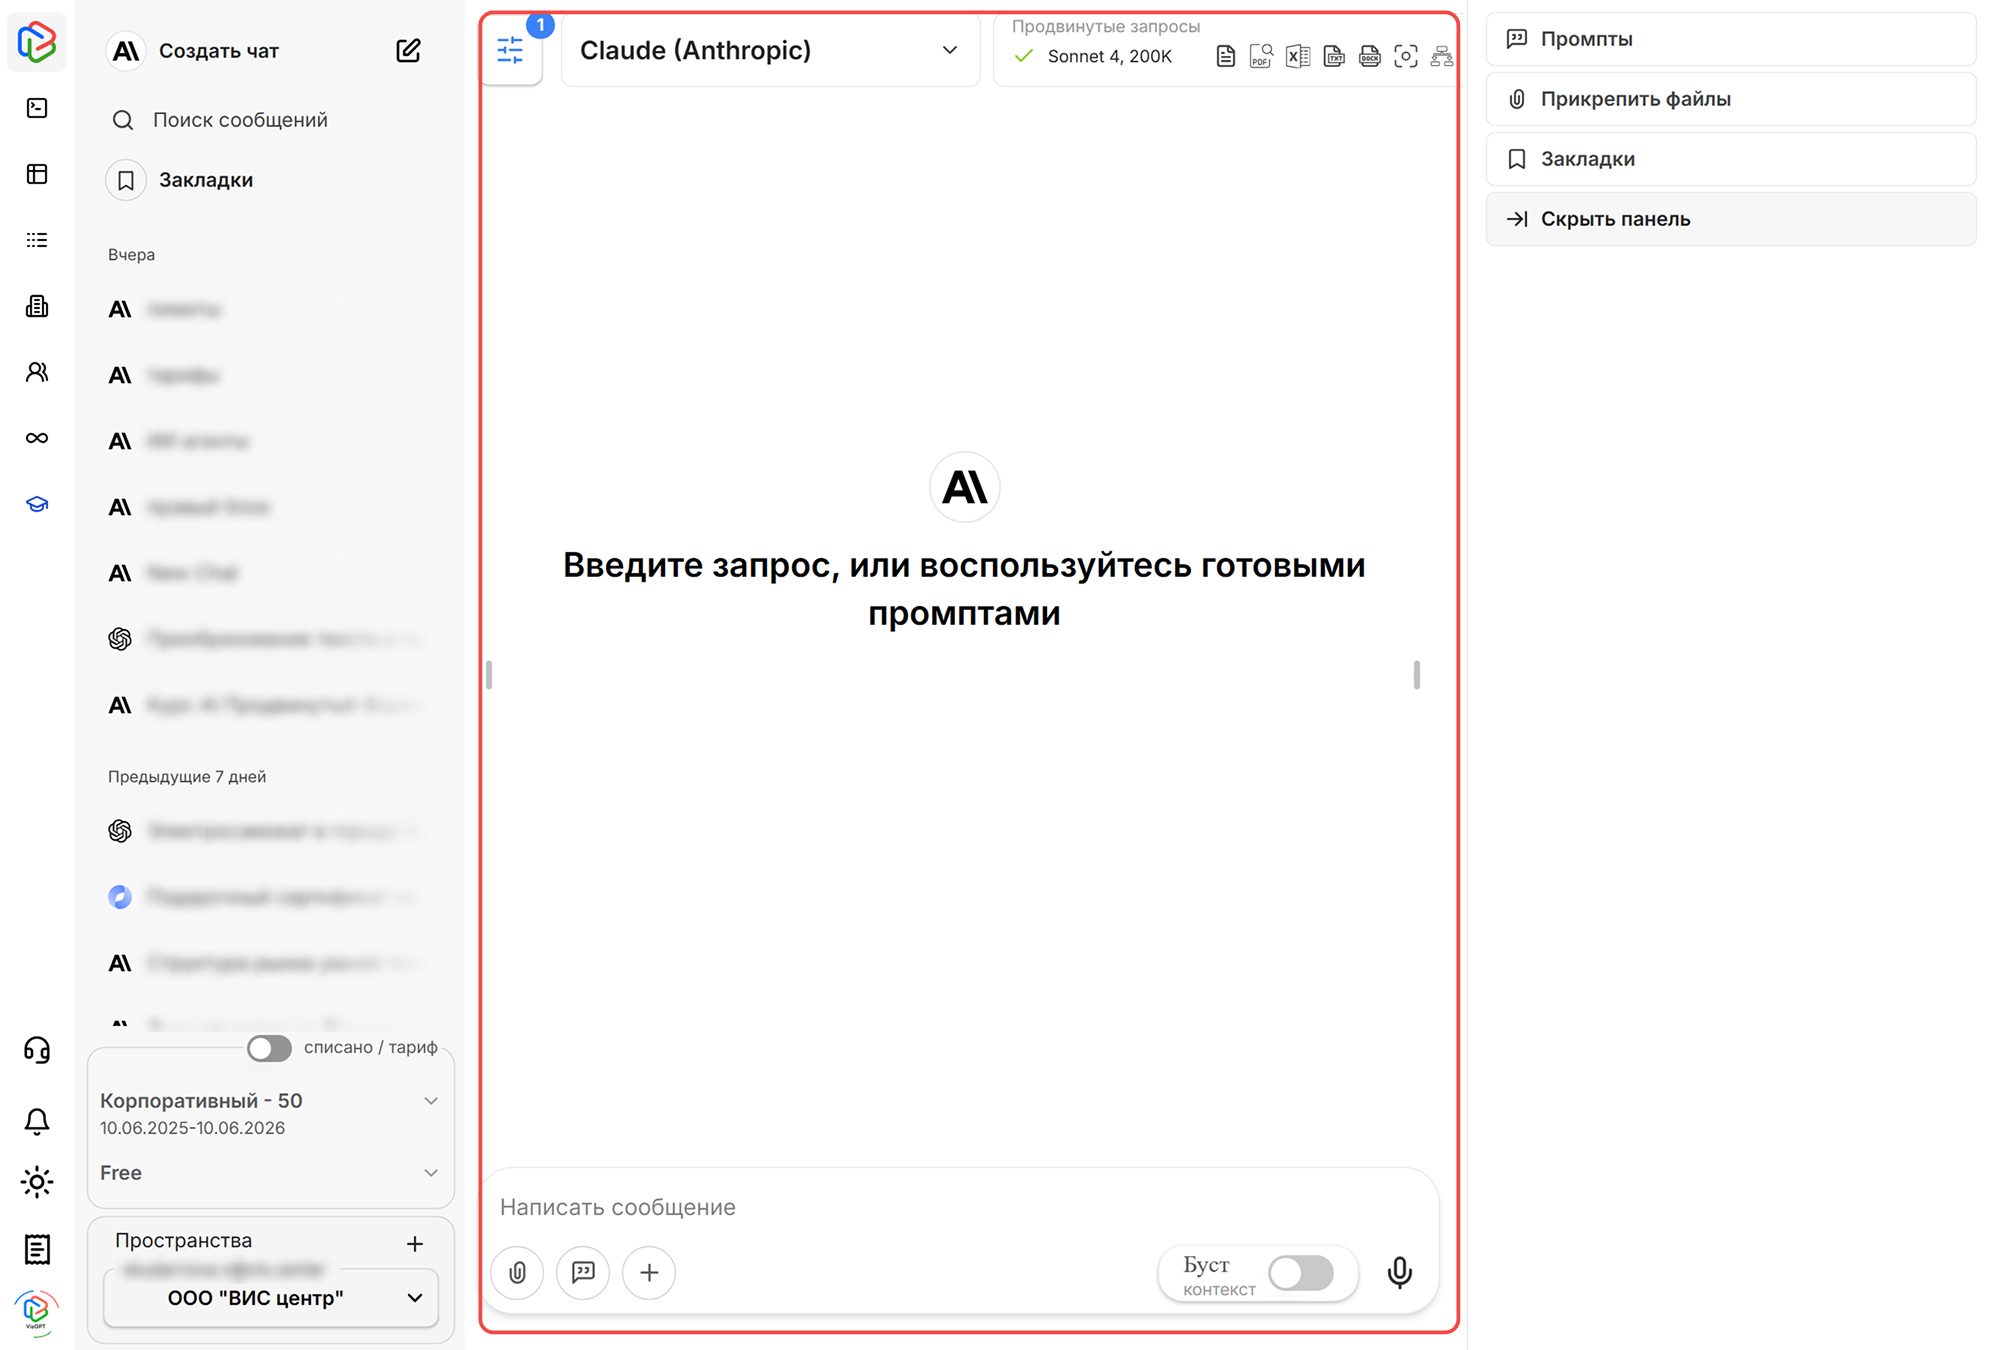Image resolution: width=1995 pixels, height=1350 pixels.
Task: Click the pencil new-chat icon
Action: point(408,51)
